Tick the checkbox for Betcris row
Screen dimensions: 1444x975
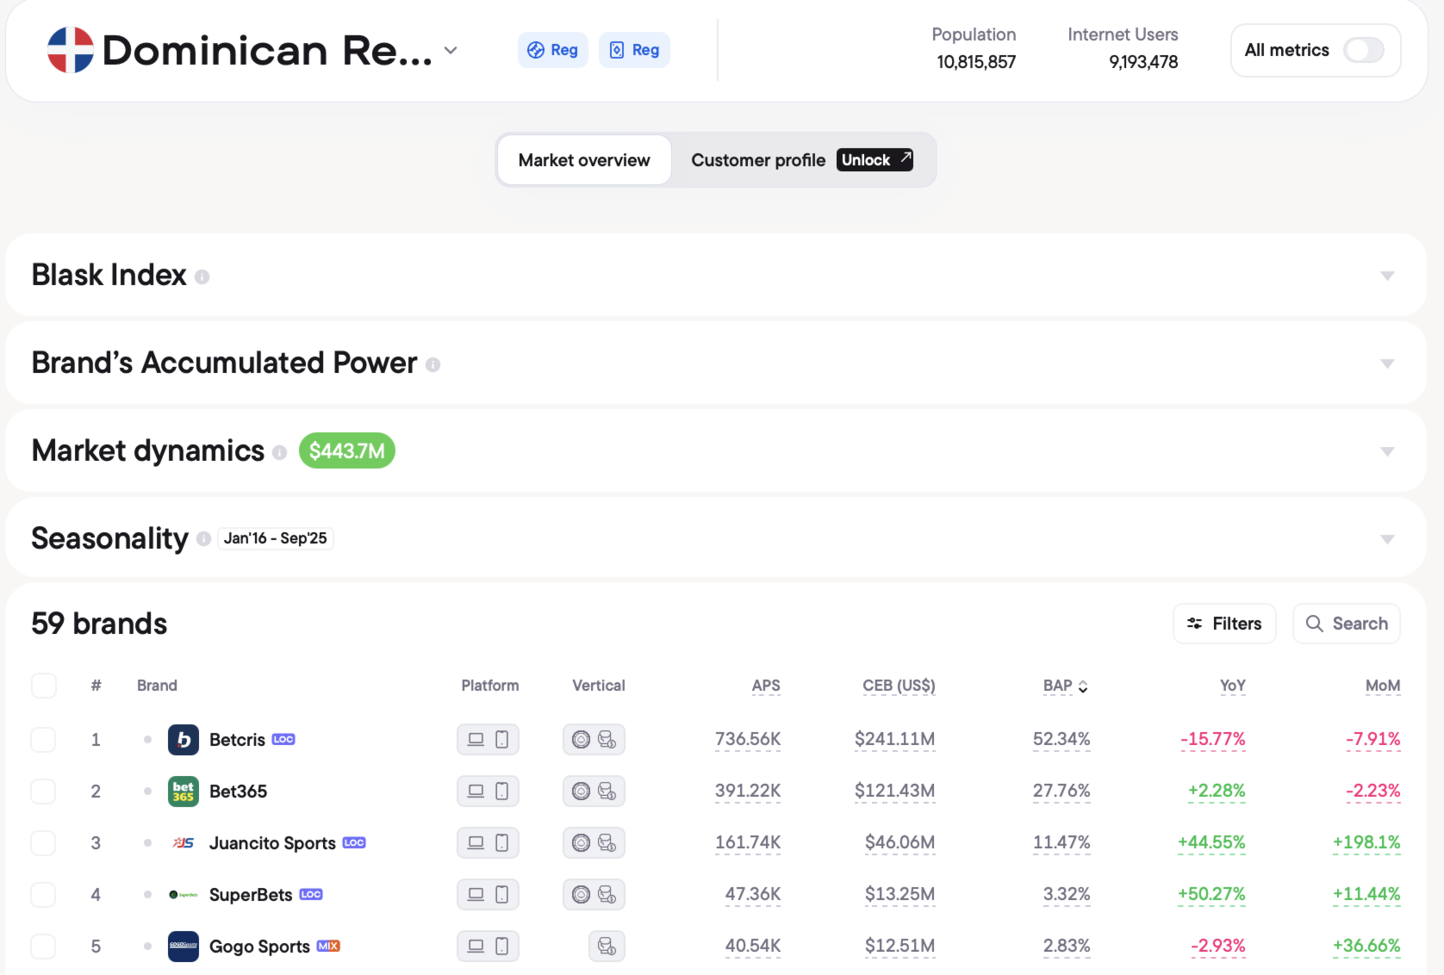(x=43, y=740)
